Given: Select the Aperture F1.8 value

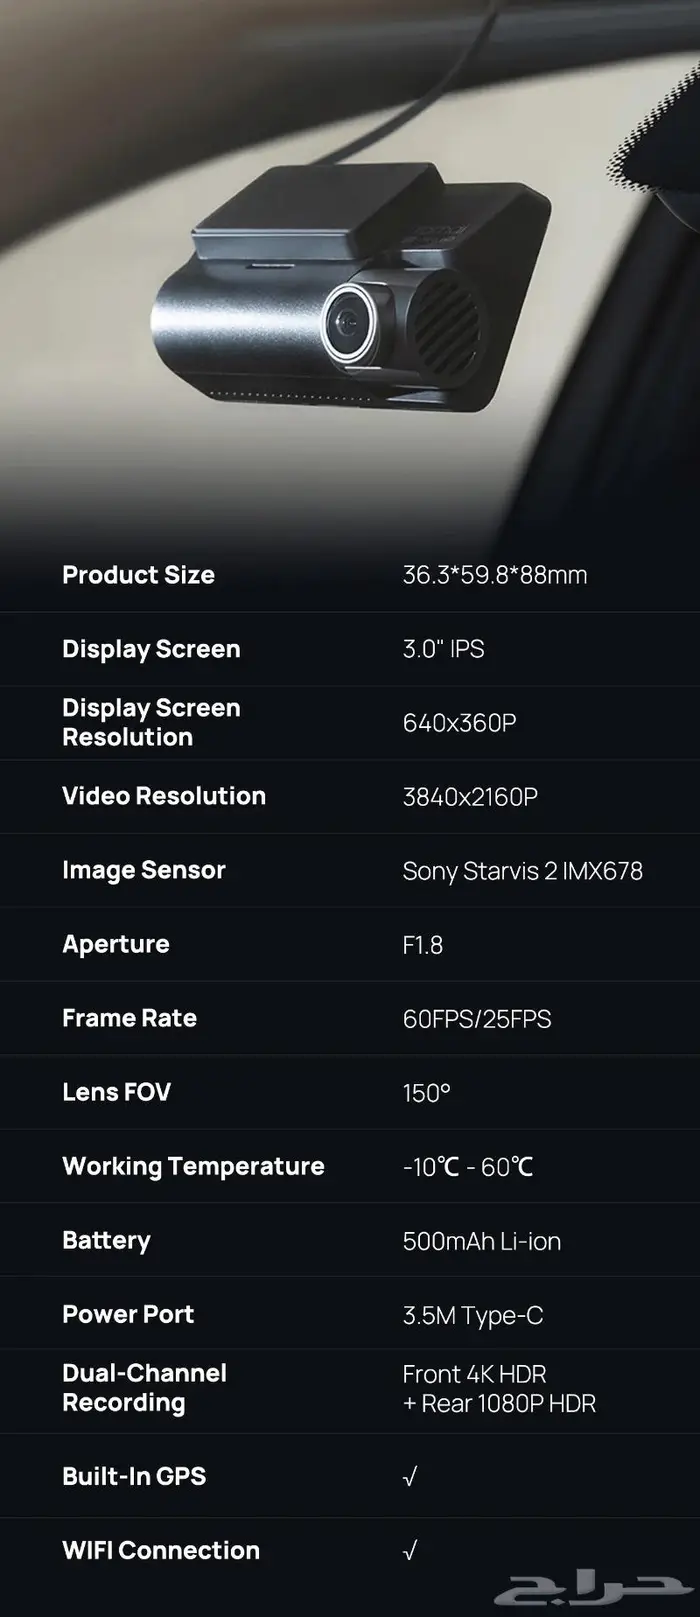Looking at the screenshot, I should (x=422, y=945).
